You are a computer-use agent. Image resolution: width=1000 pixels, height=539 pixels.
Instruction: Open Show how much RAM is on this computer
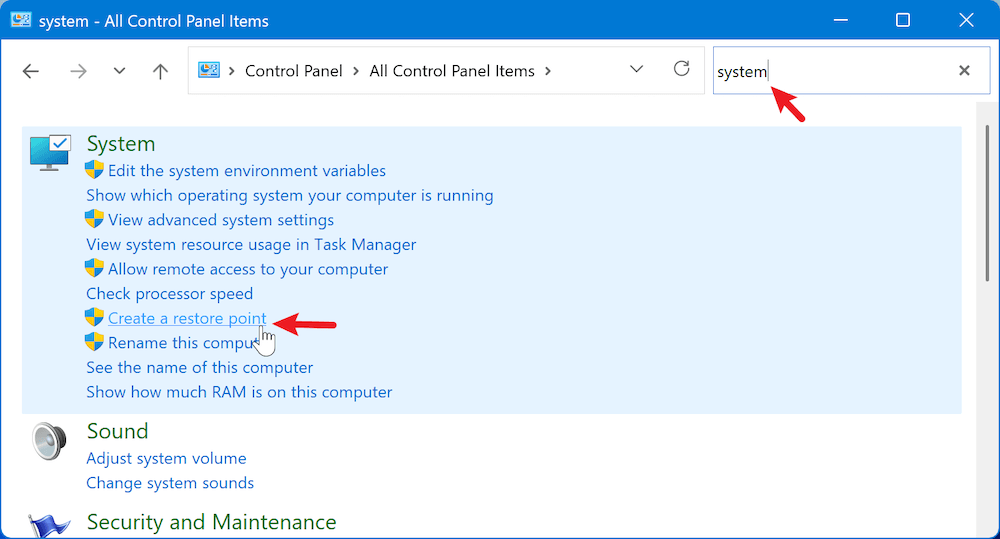tap(239, 392)
